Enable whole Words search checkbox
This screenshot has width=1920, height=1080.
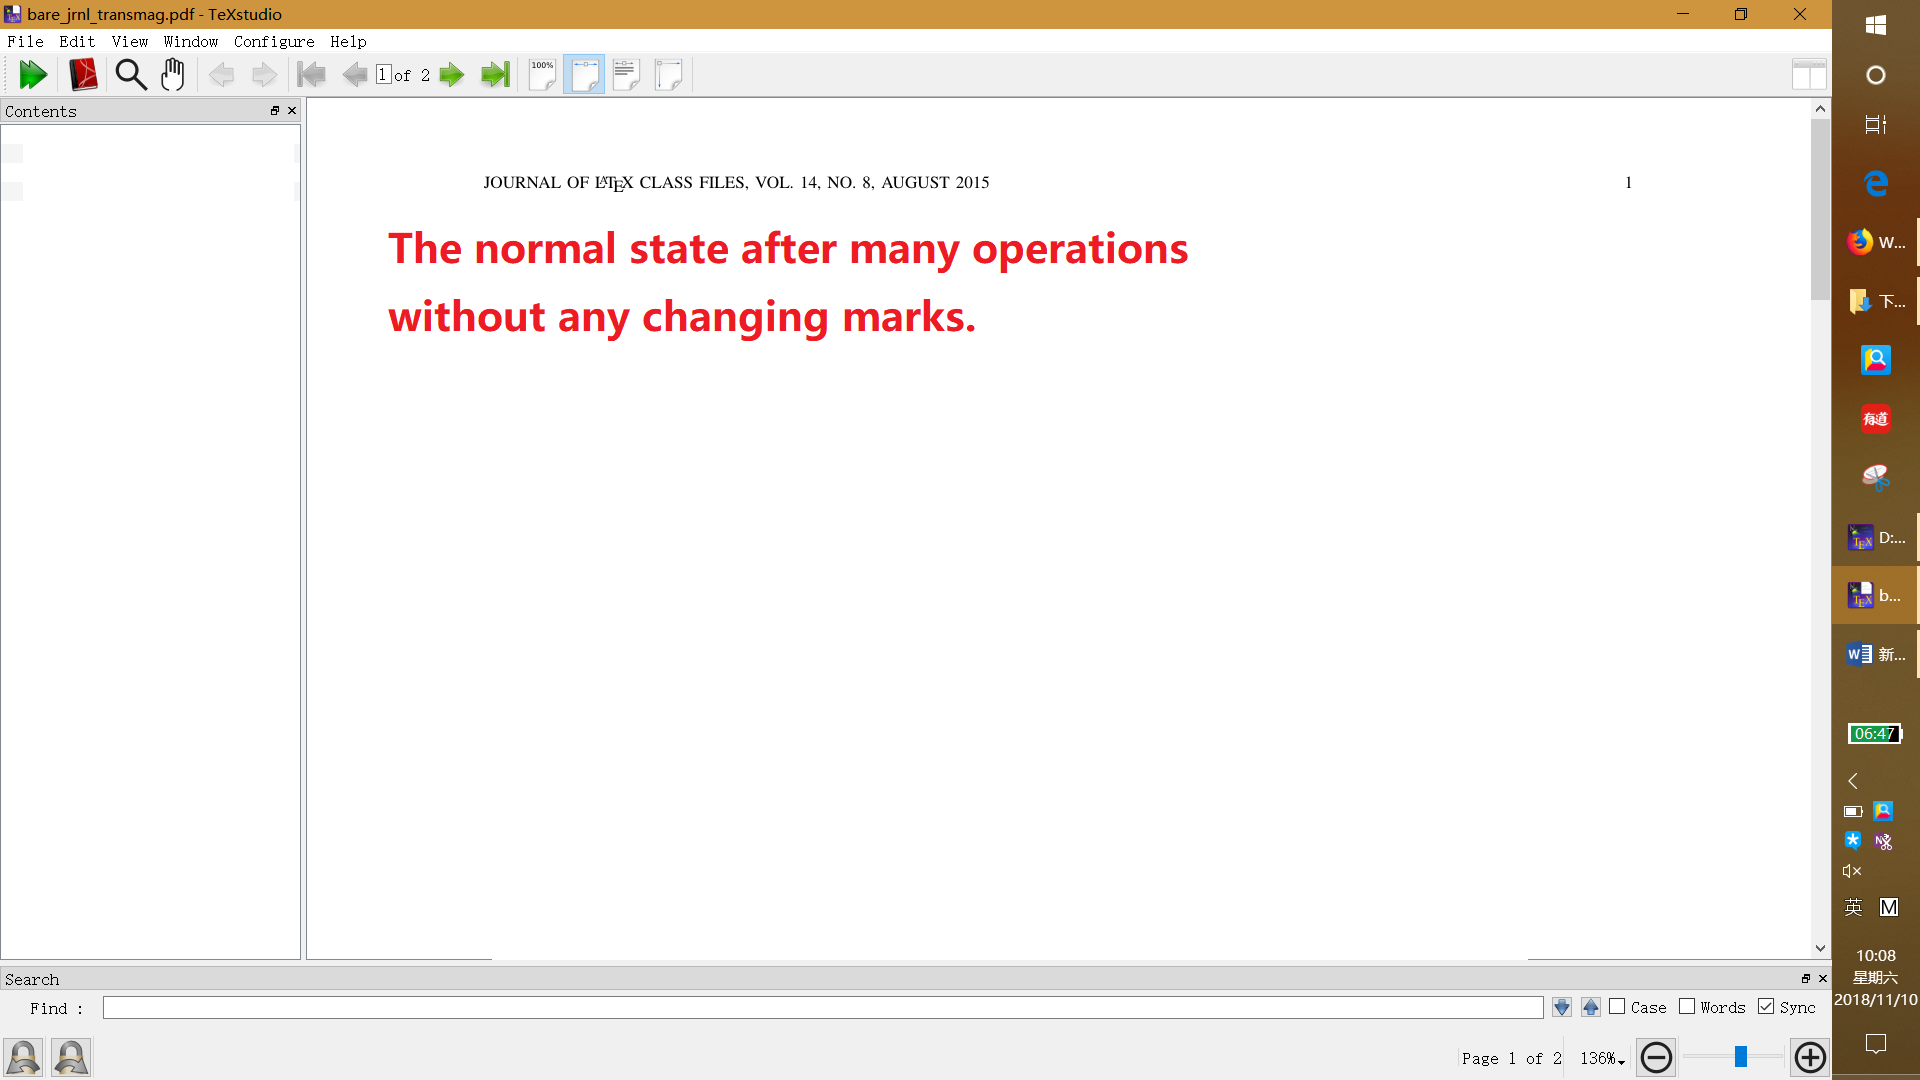coord(1687,1007)
